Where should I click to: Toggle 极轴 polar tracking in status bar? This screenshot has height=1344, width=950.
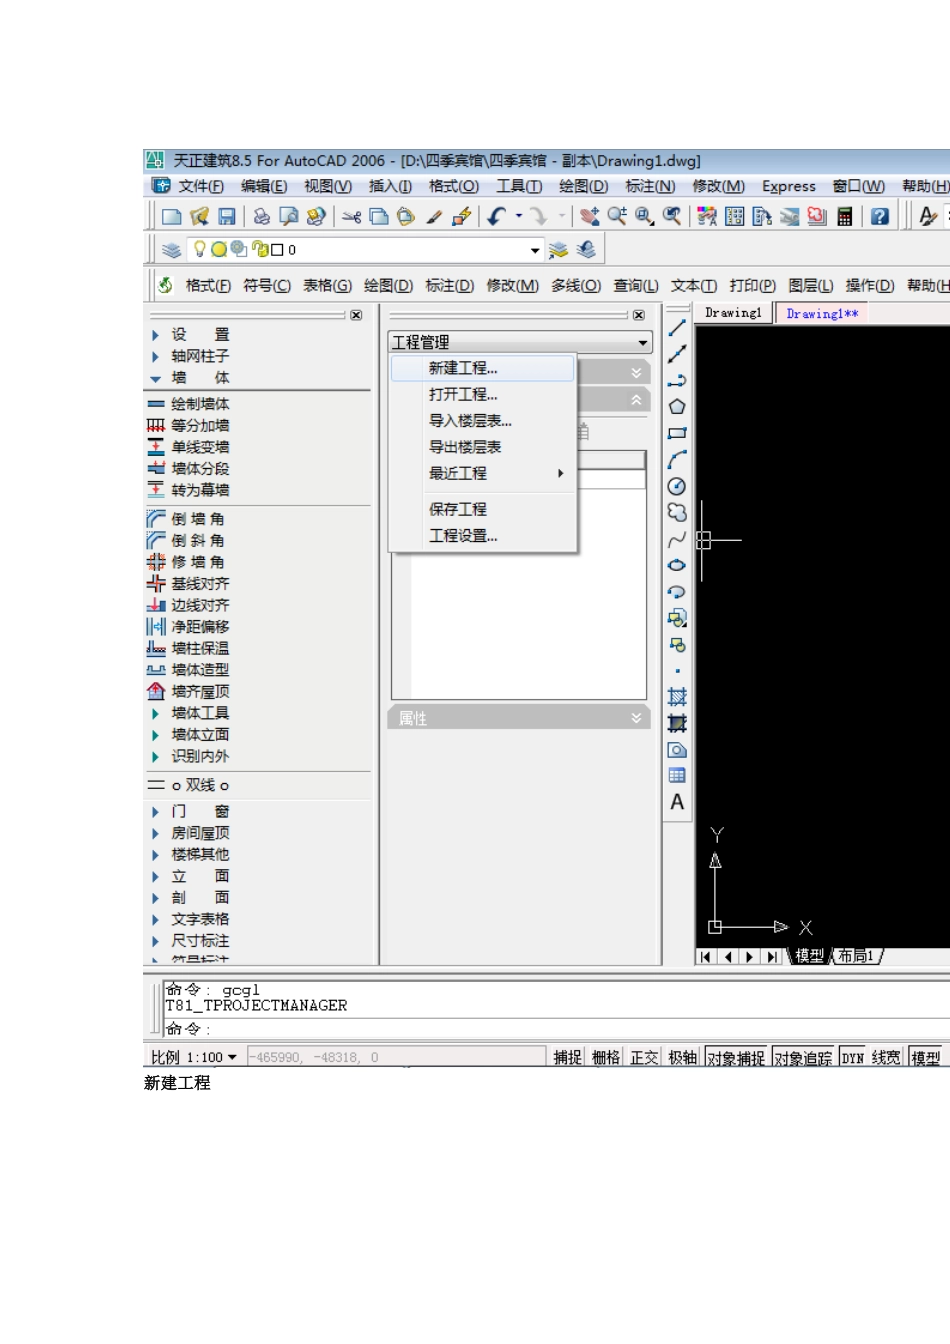683,1058
